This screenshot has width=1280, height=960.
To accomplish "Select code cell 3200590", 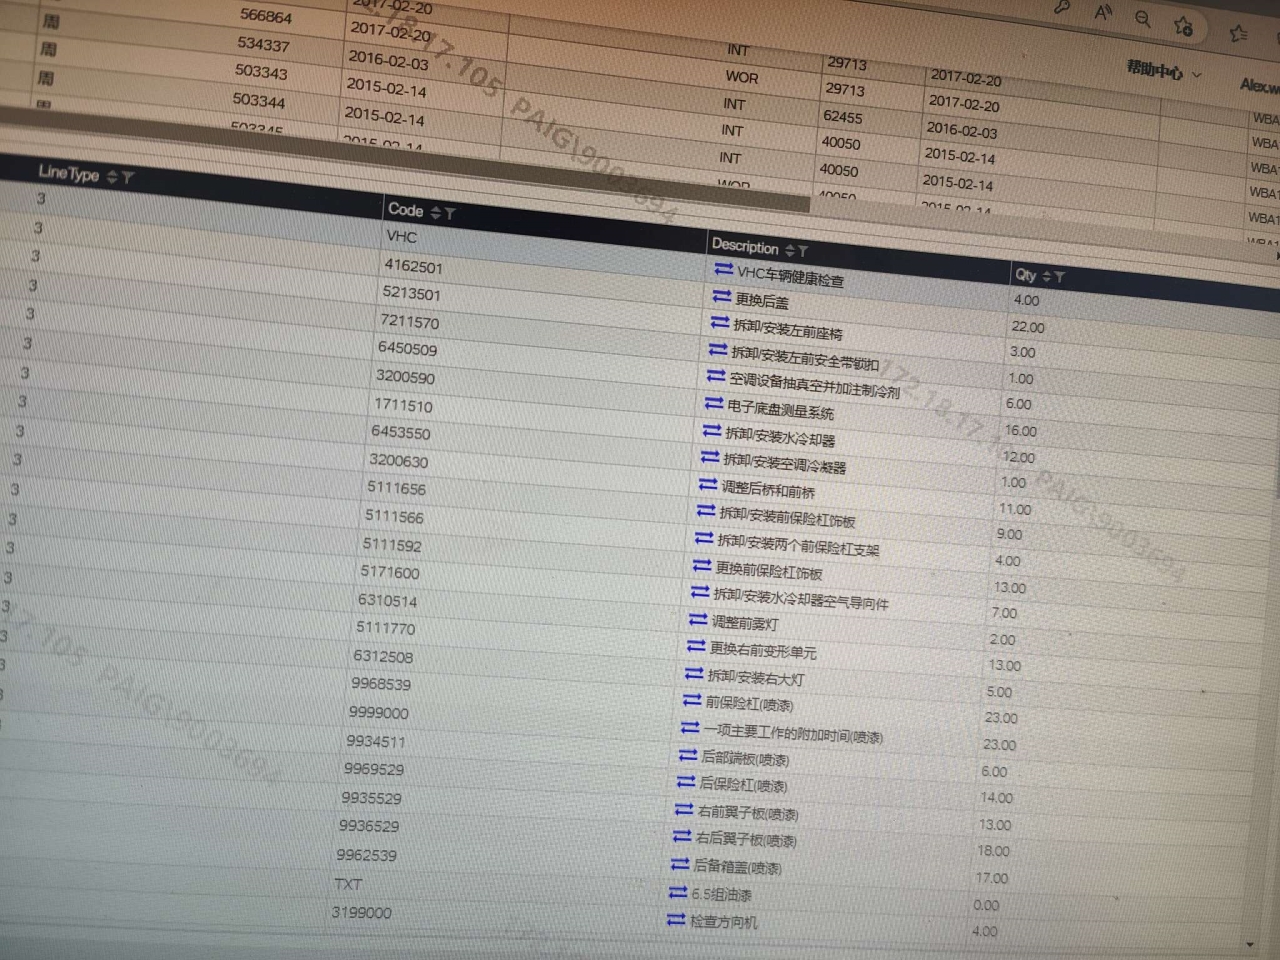I will coord(405,376).
